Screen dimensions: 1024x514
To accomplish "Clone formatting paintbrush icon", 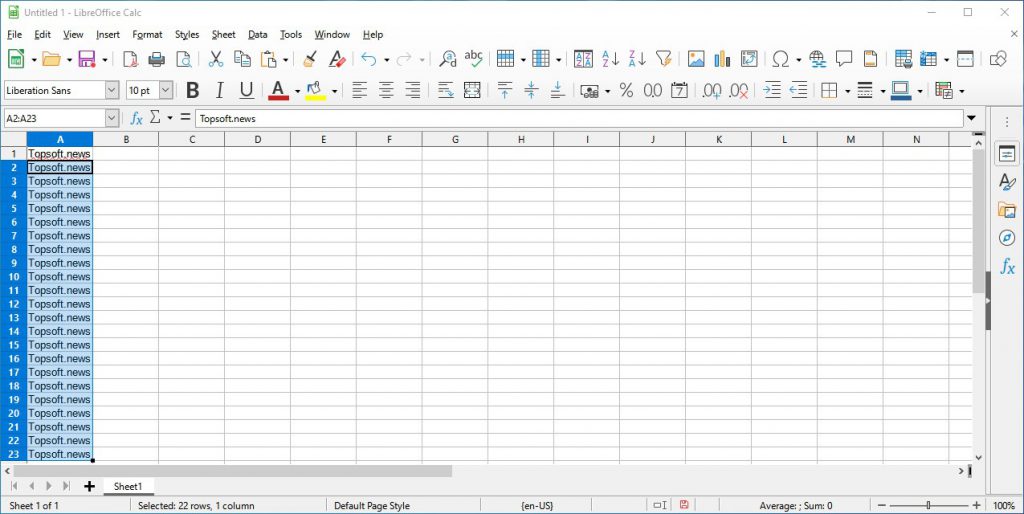I will click(x=310, y=59).
